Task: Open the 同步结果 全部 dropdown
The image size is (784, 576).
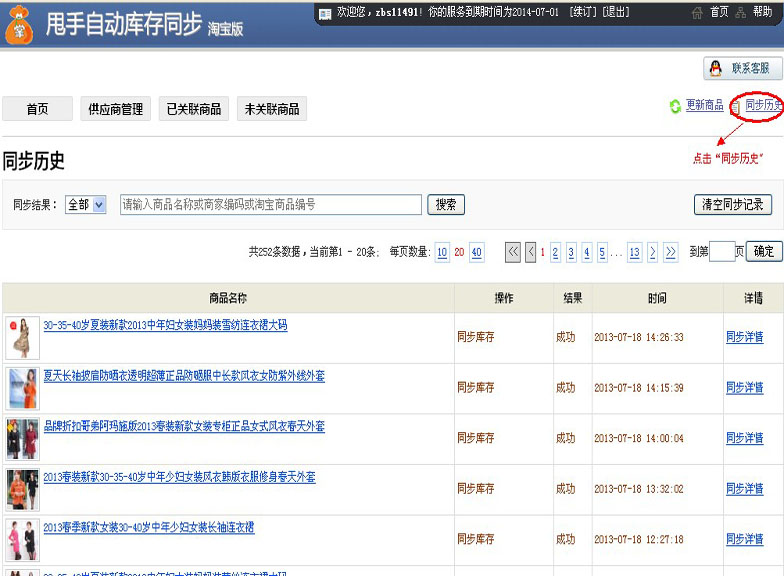Action: 86,204
